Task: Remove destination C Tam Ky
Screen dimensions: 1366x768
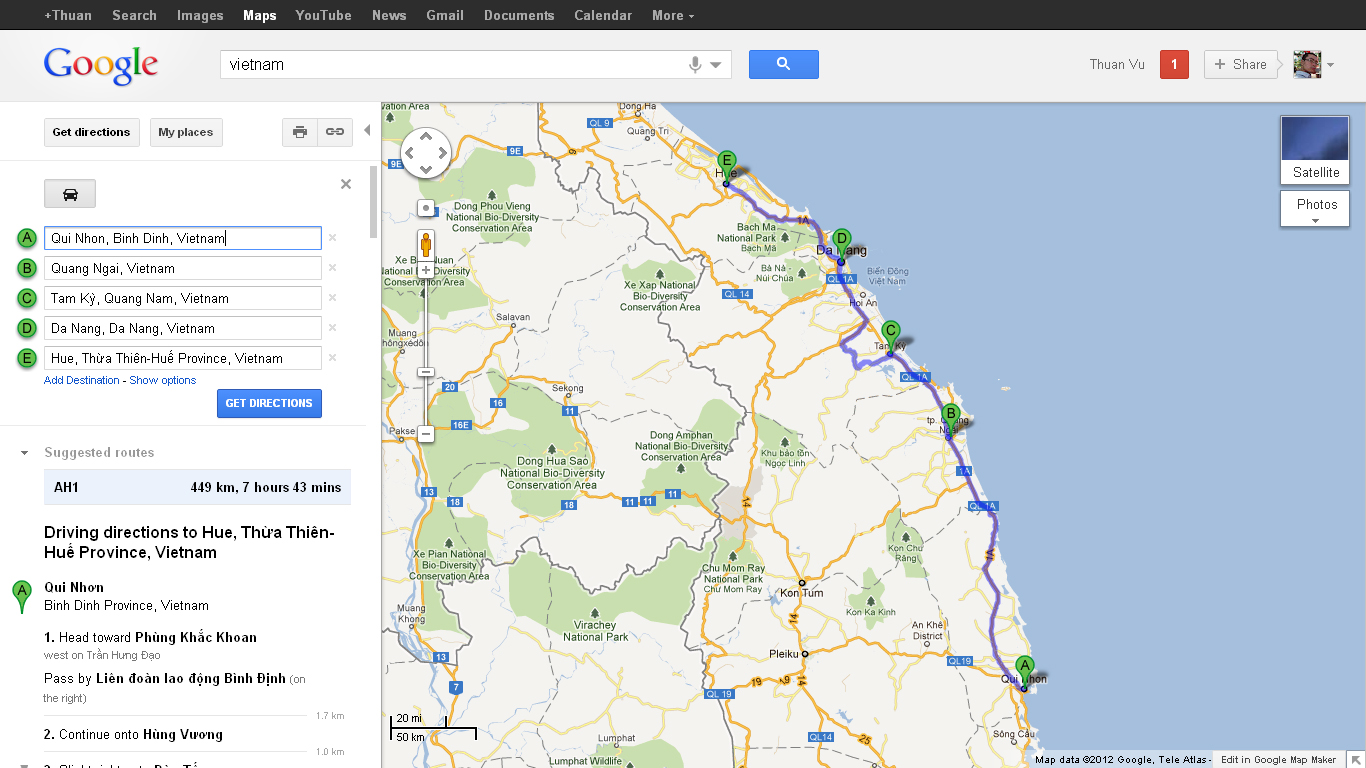Action: point(332,298)
